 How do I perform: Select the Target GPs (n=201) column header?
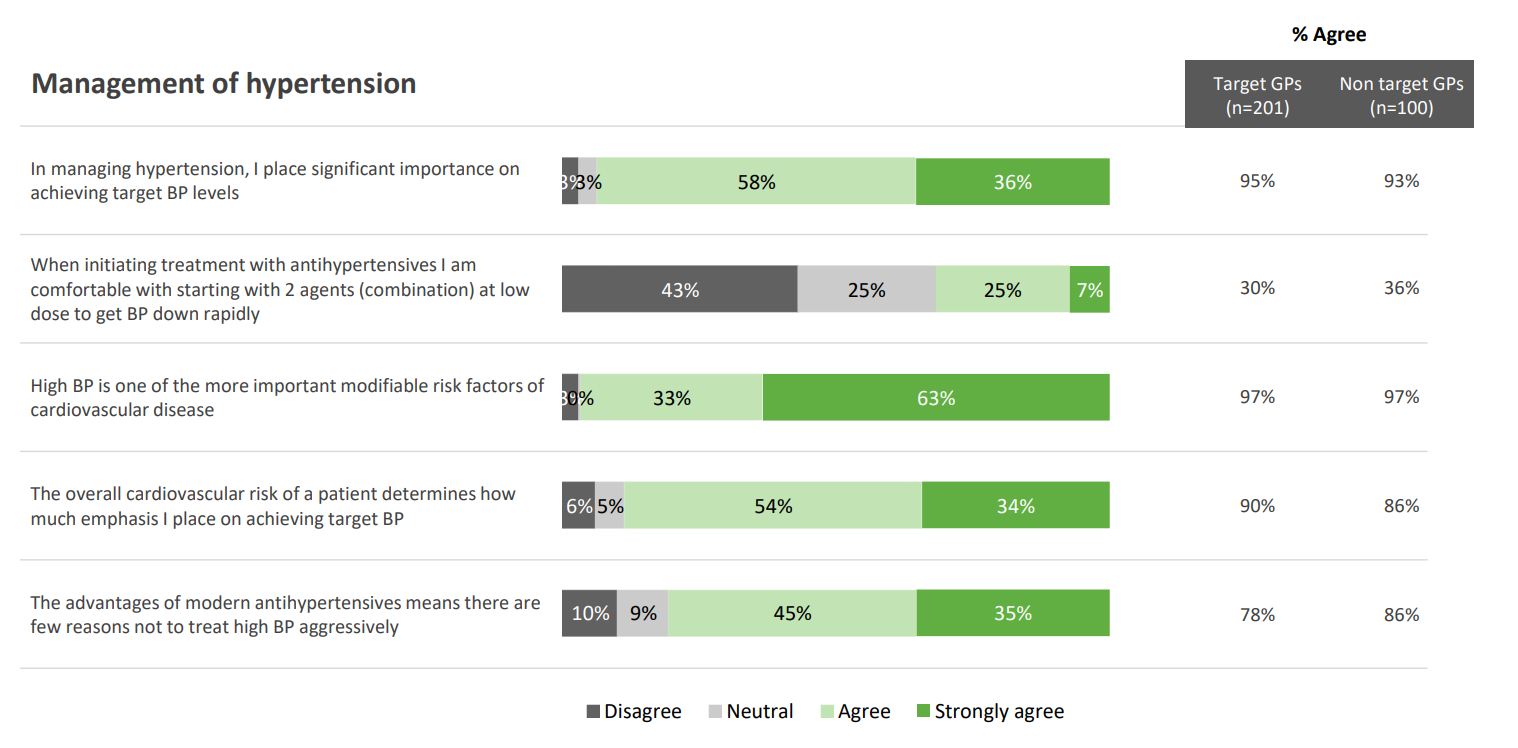coord(1257,96)
